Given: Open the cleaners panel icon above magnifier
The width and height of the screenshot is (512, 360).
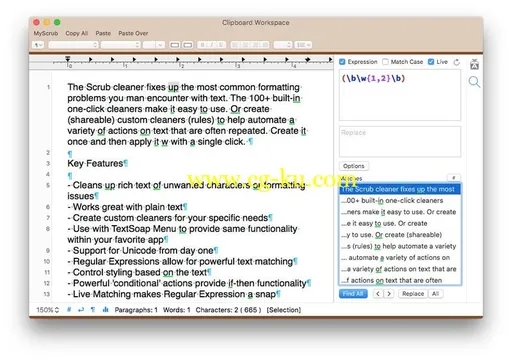Looking at the screenshot, I should pos(474,64).
